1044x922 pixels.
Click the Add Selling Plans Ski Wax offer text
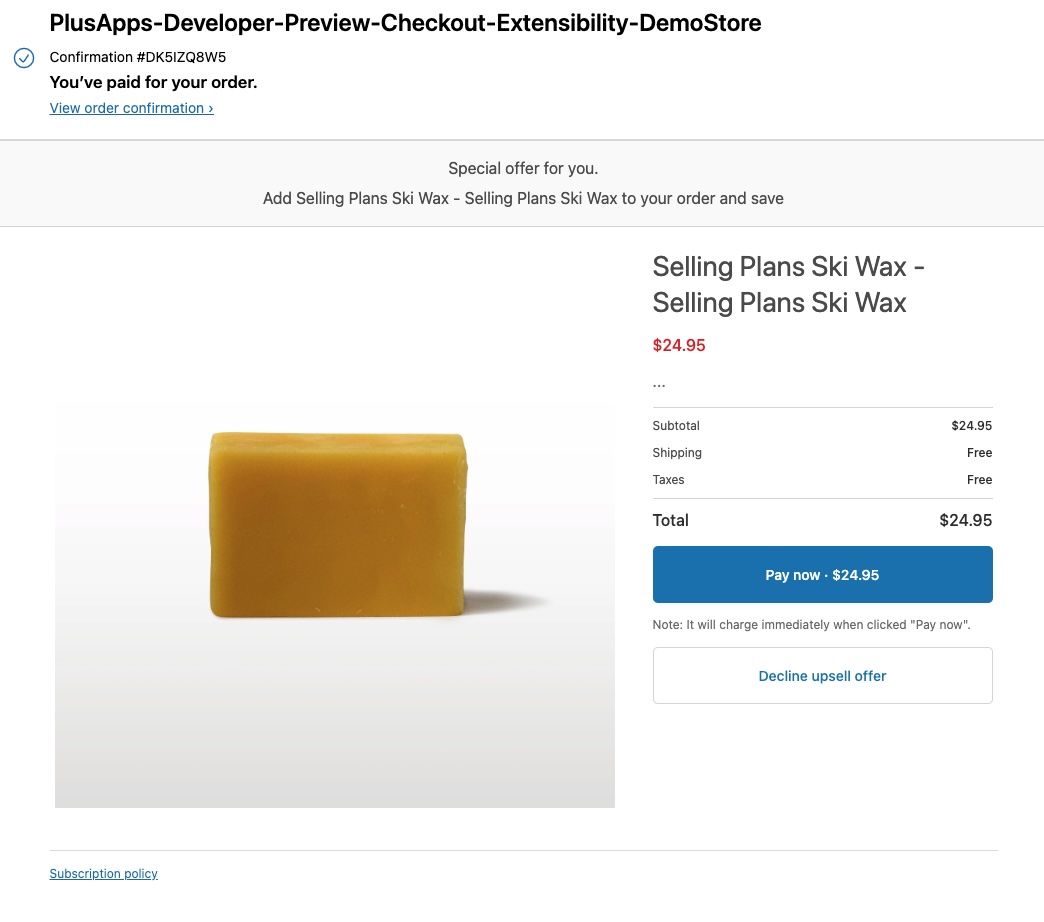coord(522,198)
